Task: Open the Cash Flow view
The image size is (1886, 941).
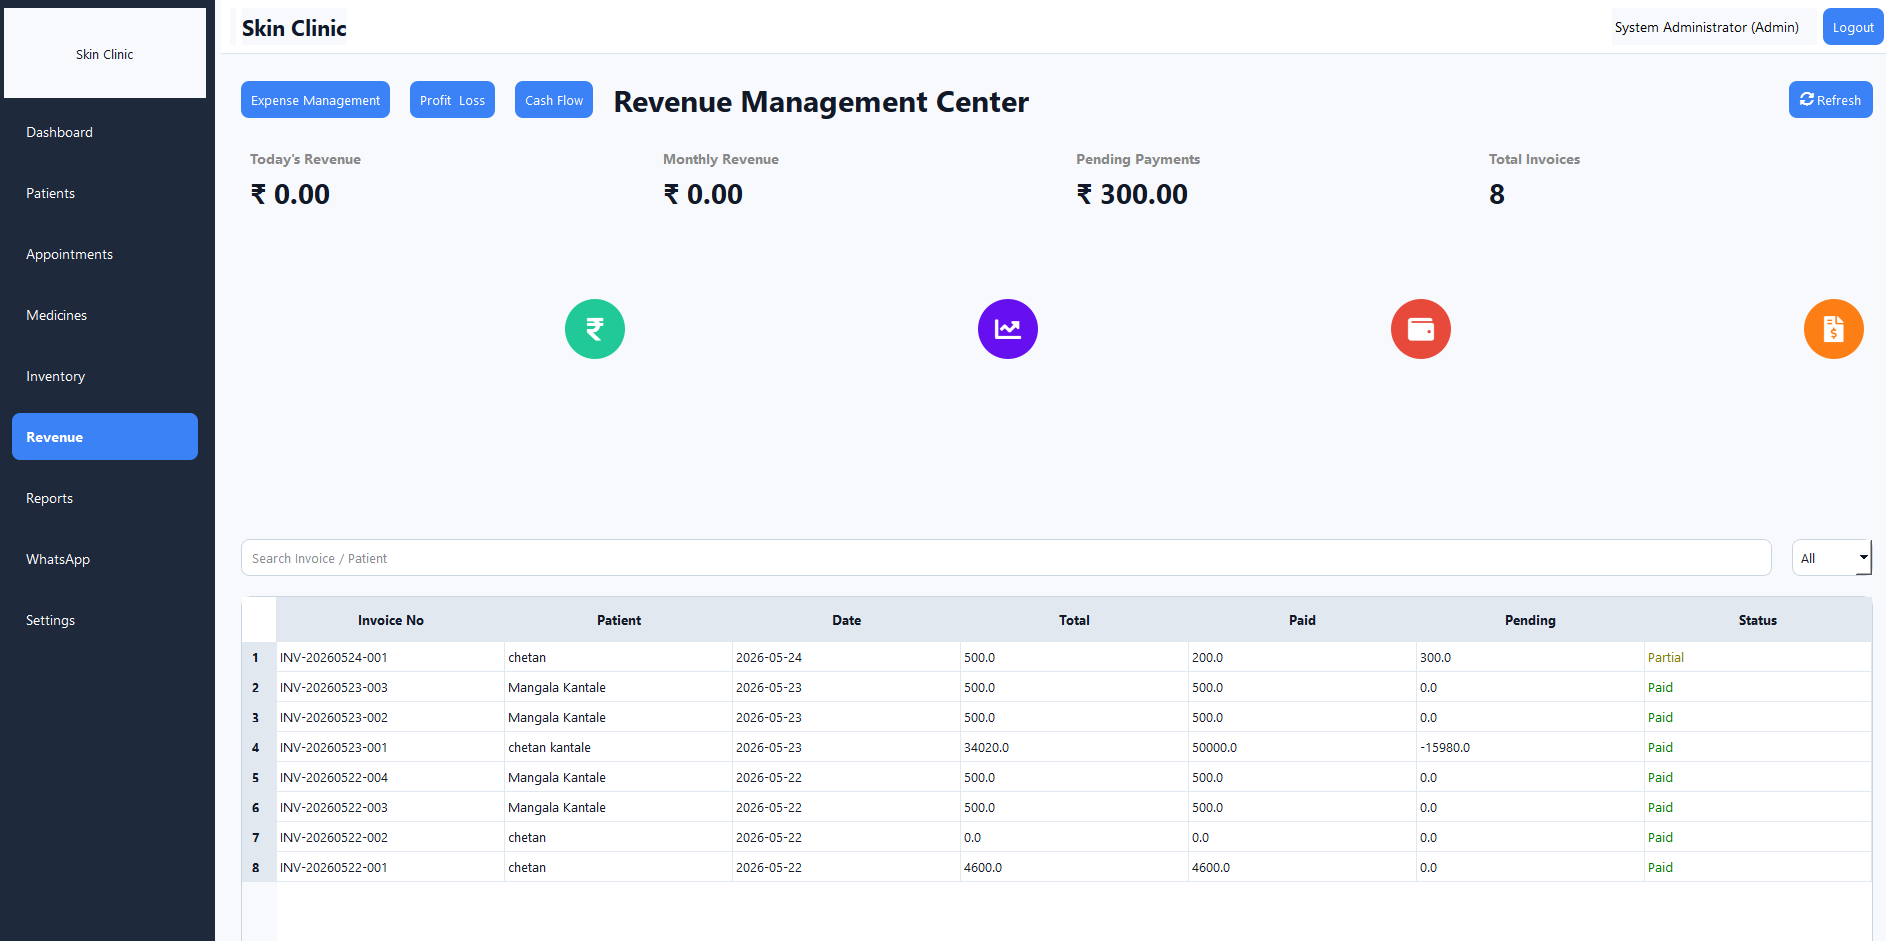Action: (x=554, y=100)
